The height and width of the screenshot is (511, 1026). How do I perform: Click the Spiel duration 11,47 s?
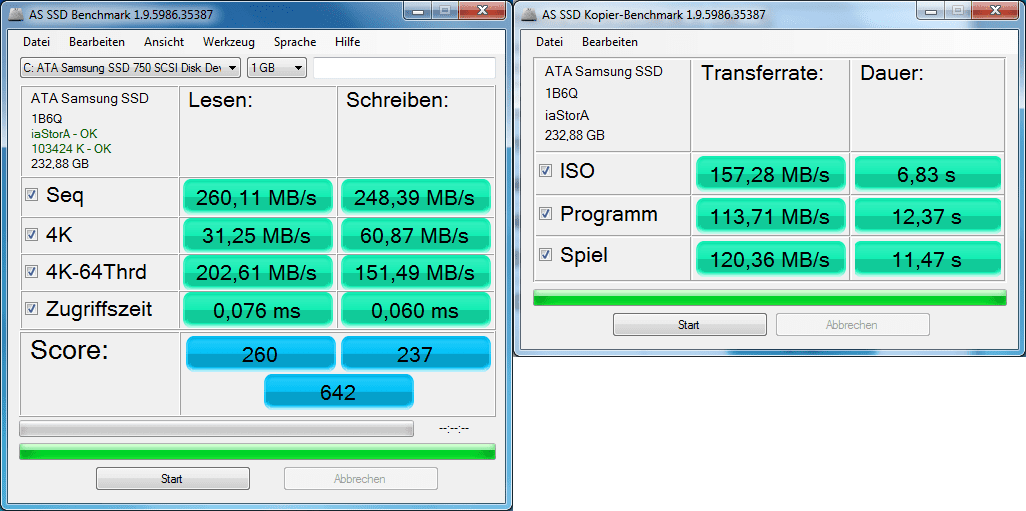928,258
